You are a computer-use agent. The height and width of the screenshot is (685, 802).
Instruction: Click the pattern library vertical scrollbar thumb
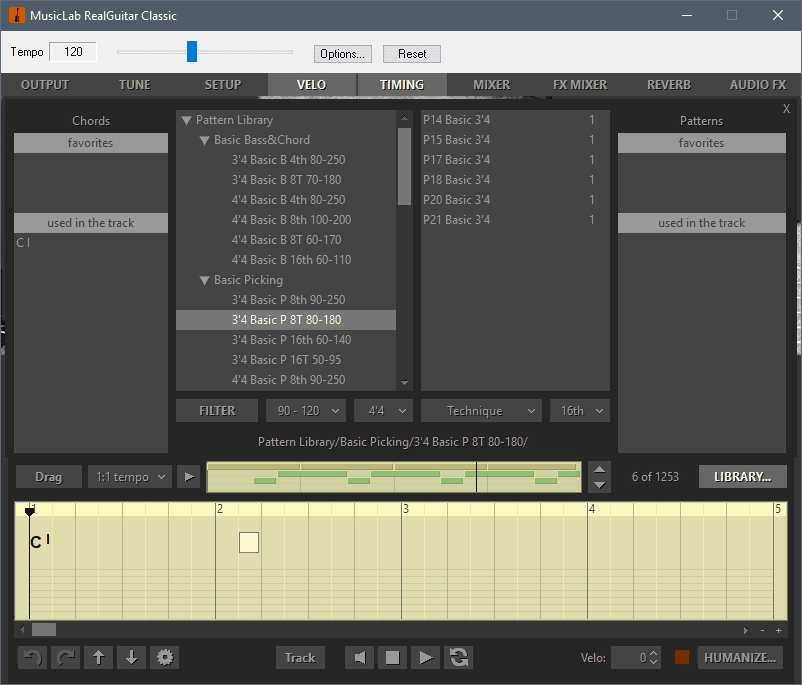[405, 166]
